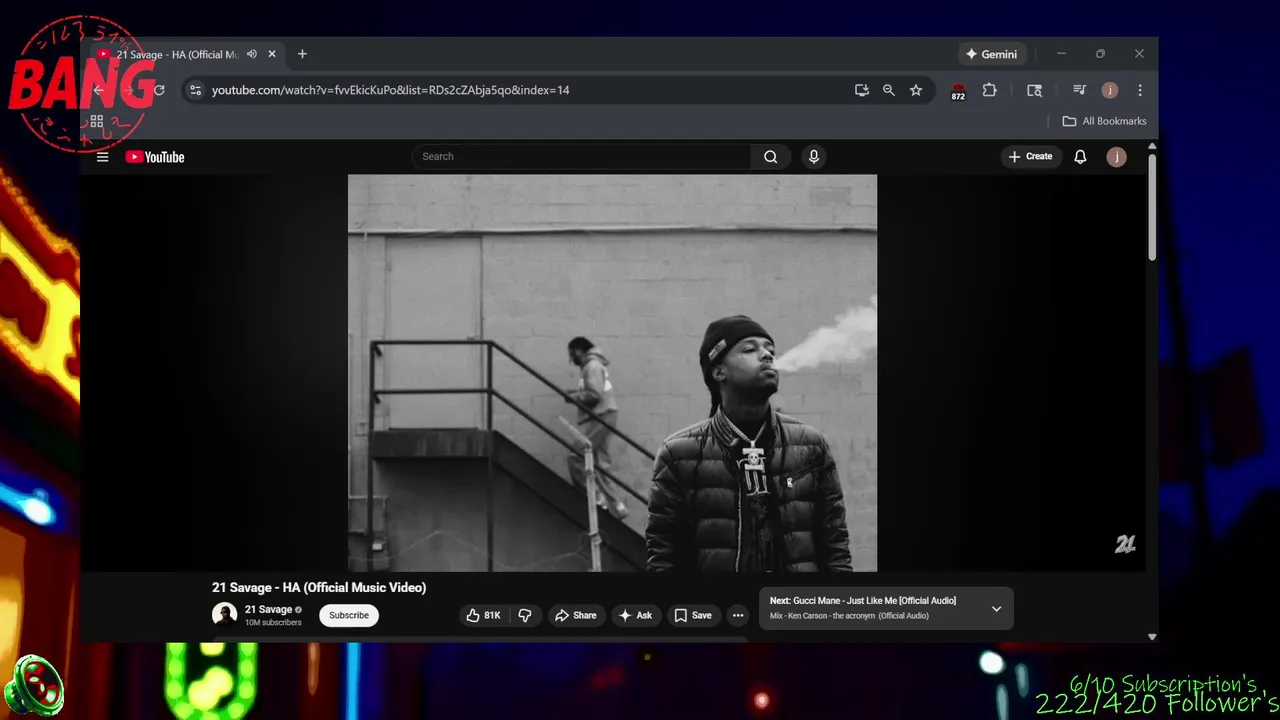Start voice search with the microphone icon

(x=813, y=157)
